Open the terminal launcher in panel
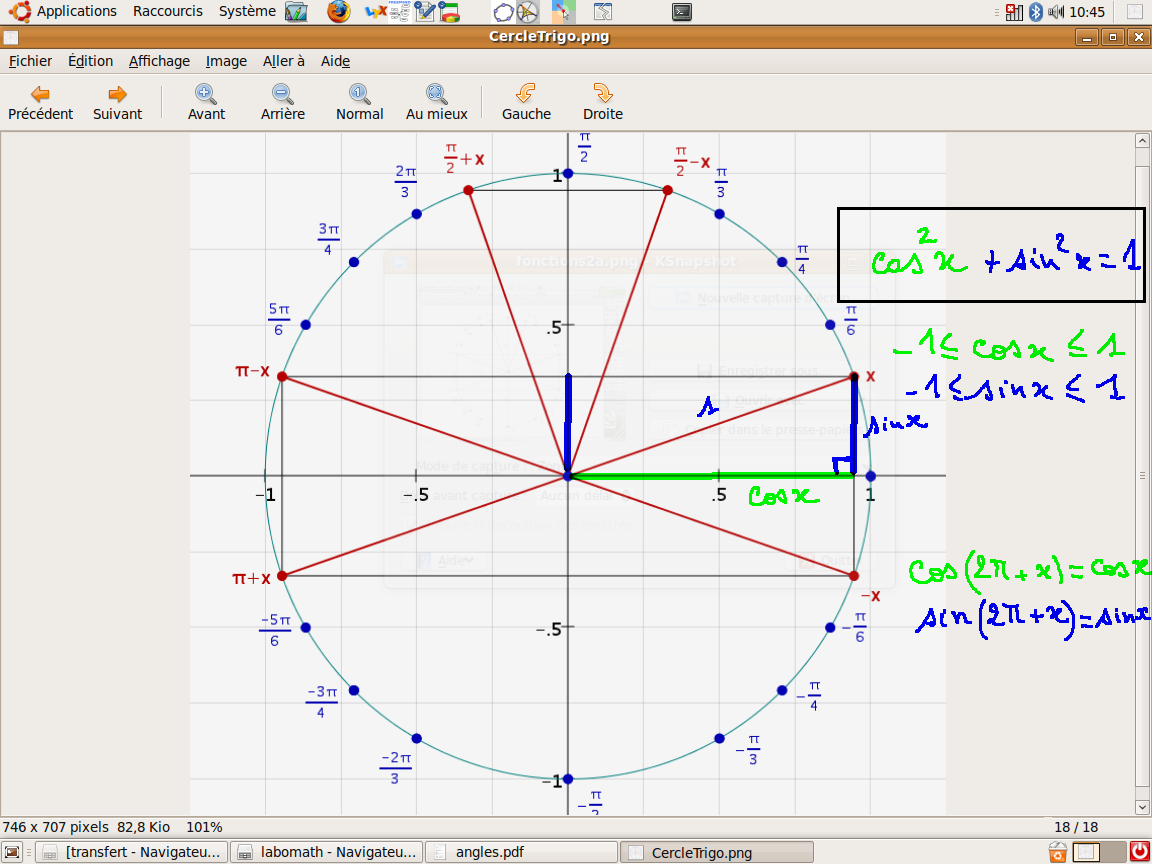 681,12
